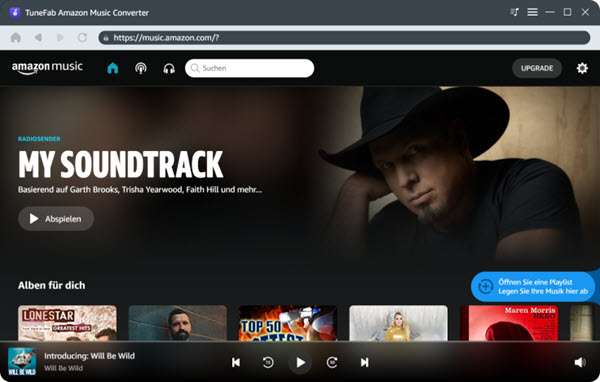The width and height of the screenshot is (600, 382).
Task: Open the Amazon Music Home tab
Action: (113, 68)
